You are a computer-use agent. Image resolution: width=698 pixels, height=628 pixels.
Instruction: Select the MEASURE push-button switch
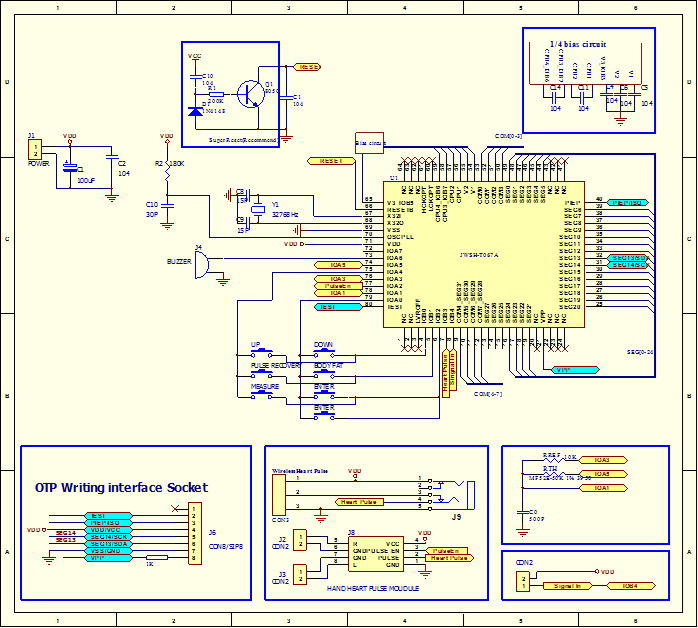pyautogui.click(x=262, y=394)
